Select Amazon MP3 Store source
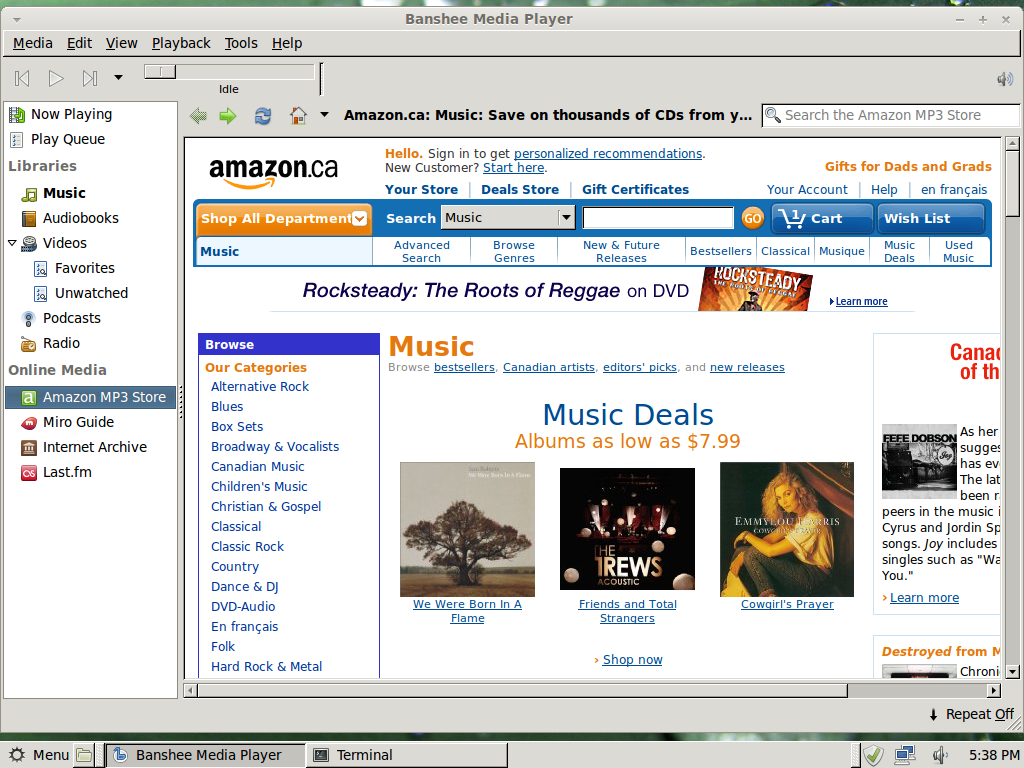Image resolution: width=1024 pixels, height=768 pixels. click(x=90, y=397)
